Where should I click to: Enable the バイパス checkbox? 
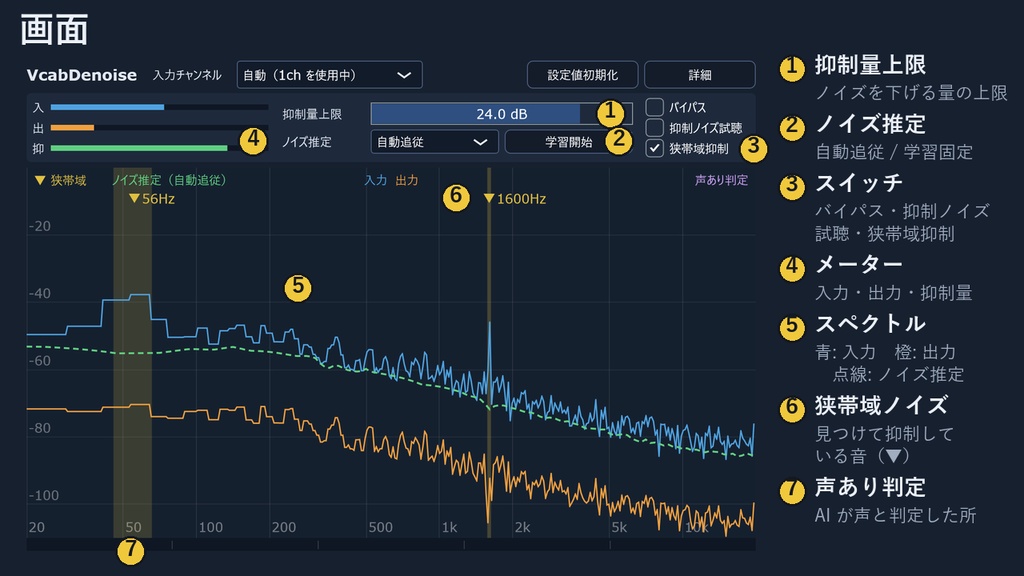point(654,106)
